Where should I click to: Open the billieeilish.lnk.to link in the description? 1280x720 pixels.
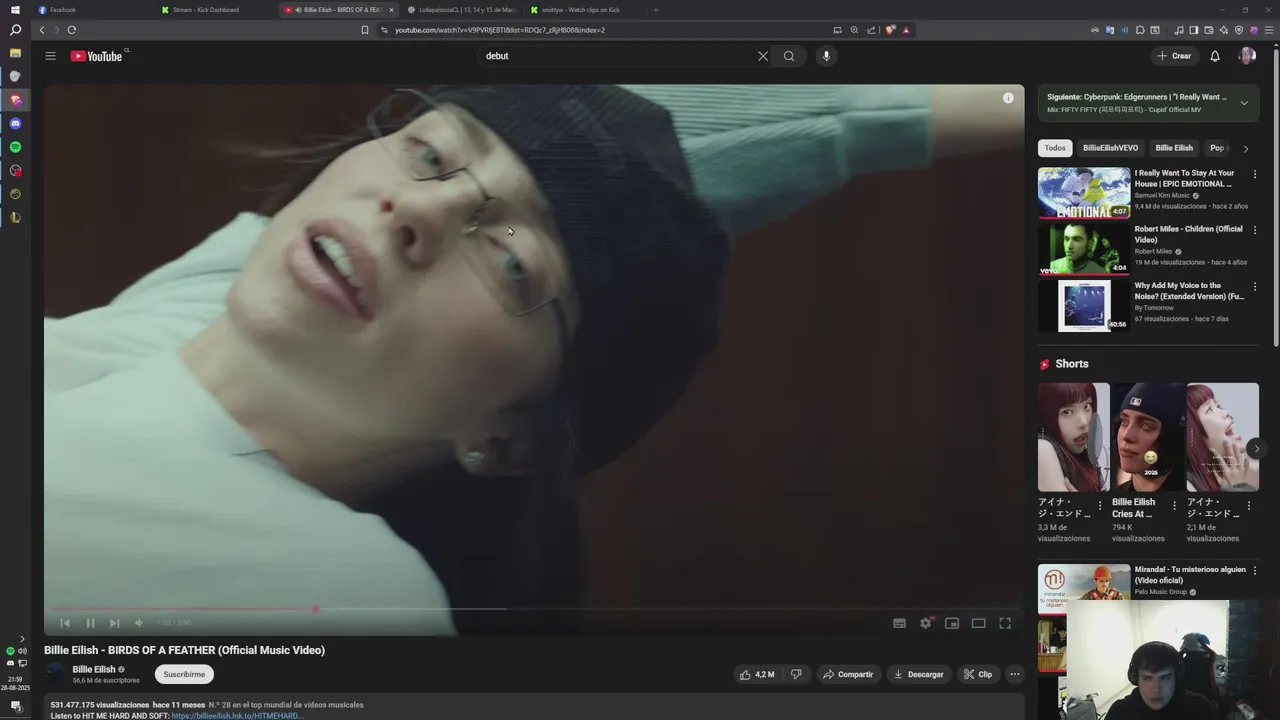coord(237,716)
